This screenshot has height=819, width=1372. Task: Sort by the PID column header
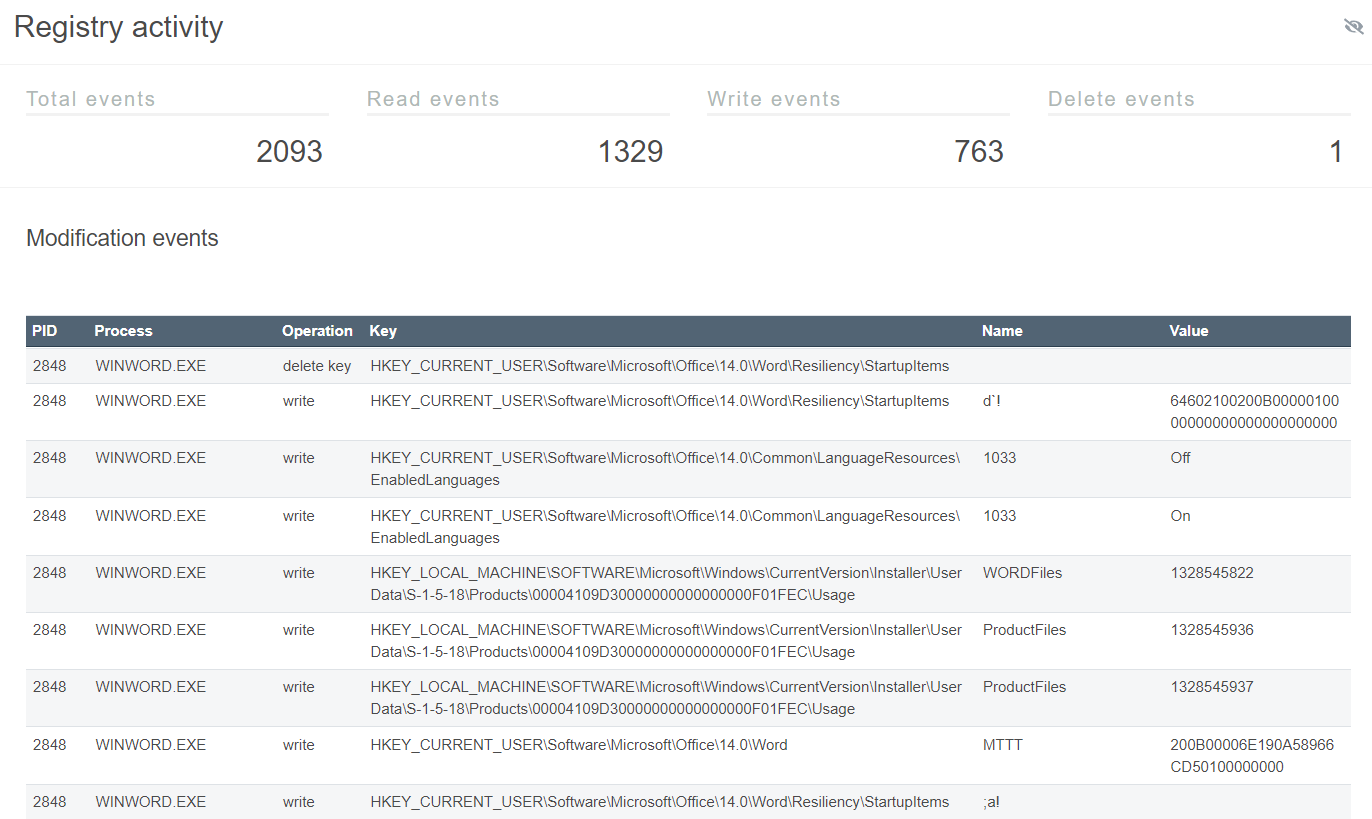pyautogui.click(x=45, y=331)
